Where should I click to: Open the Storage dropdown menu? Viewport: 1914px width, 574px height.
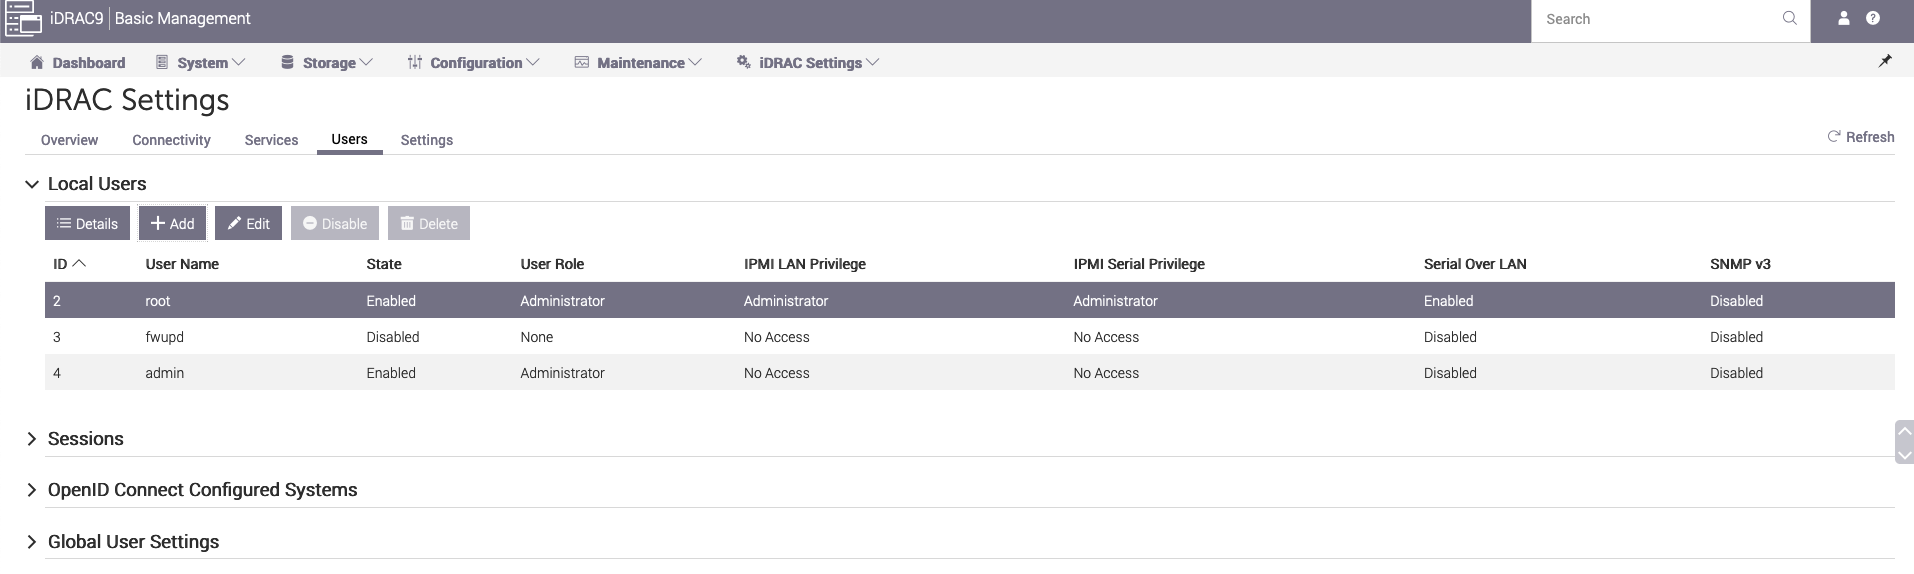(327, 63)
